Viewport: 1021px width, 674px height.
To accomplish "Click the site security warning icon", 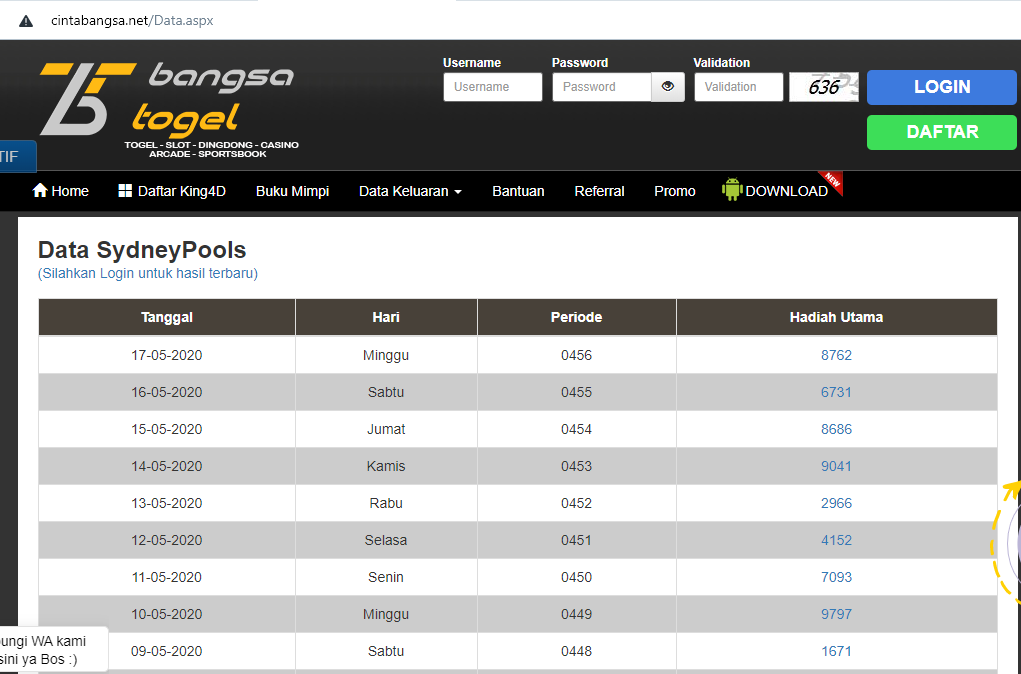I will (x=25, y=21).
